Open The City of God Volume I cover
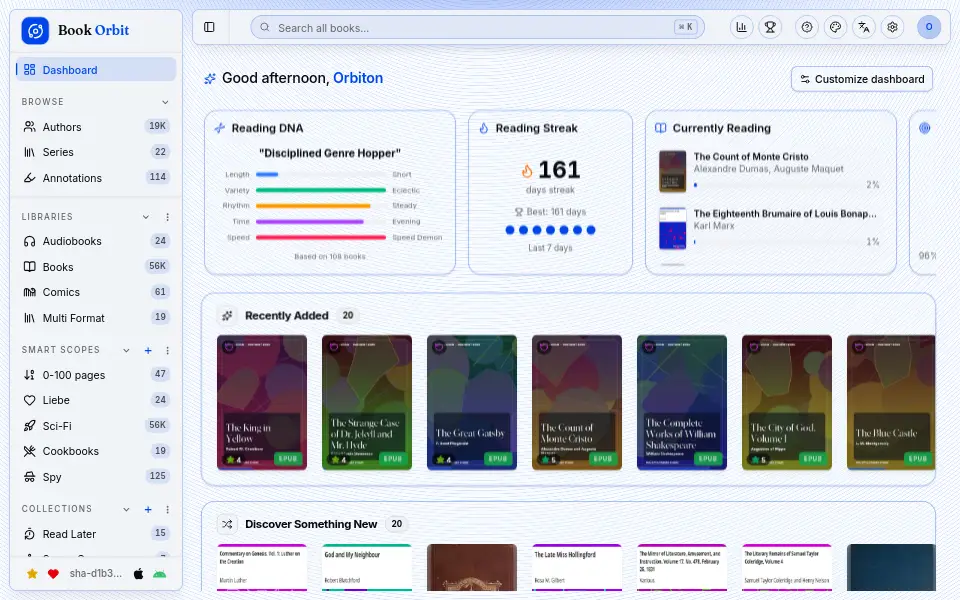This screenshot has height=600, width=960. (787, 403)
